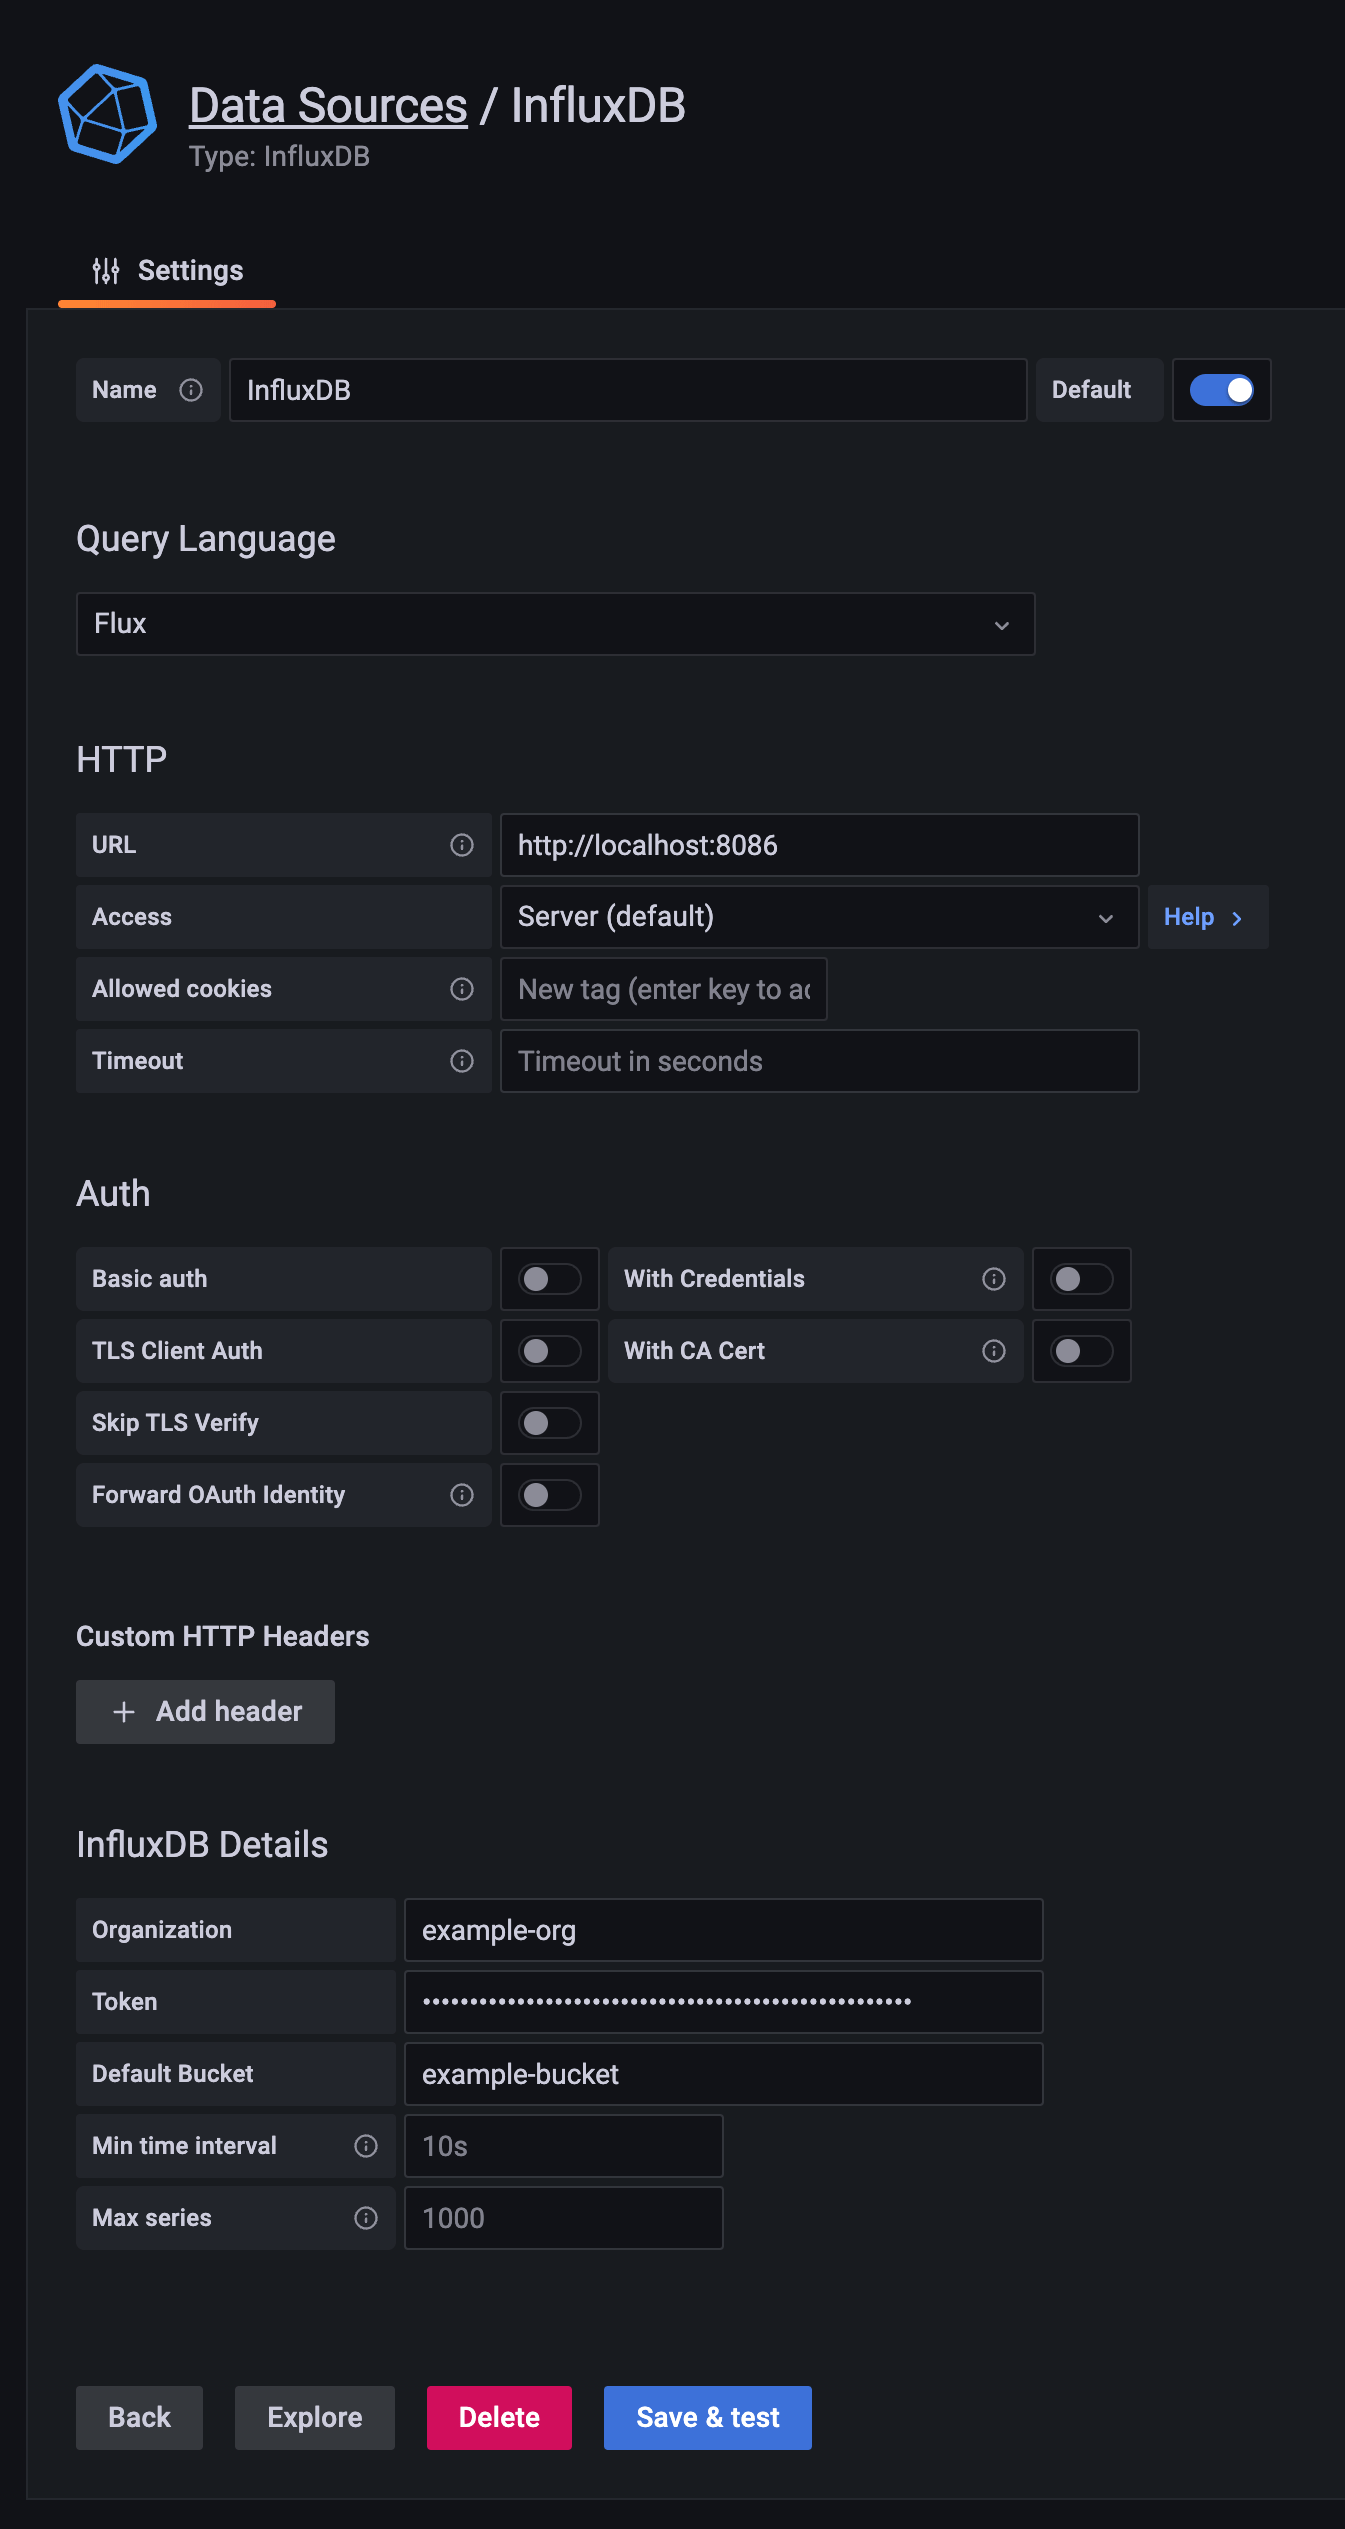Screen dimensions: 1345x2529
Task: Click the Token password field
Action: 724,2002
